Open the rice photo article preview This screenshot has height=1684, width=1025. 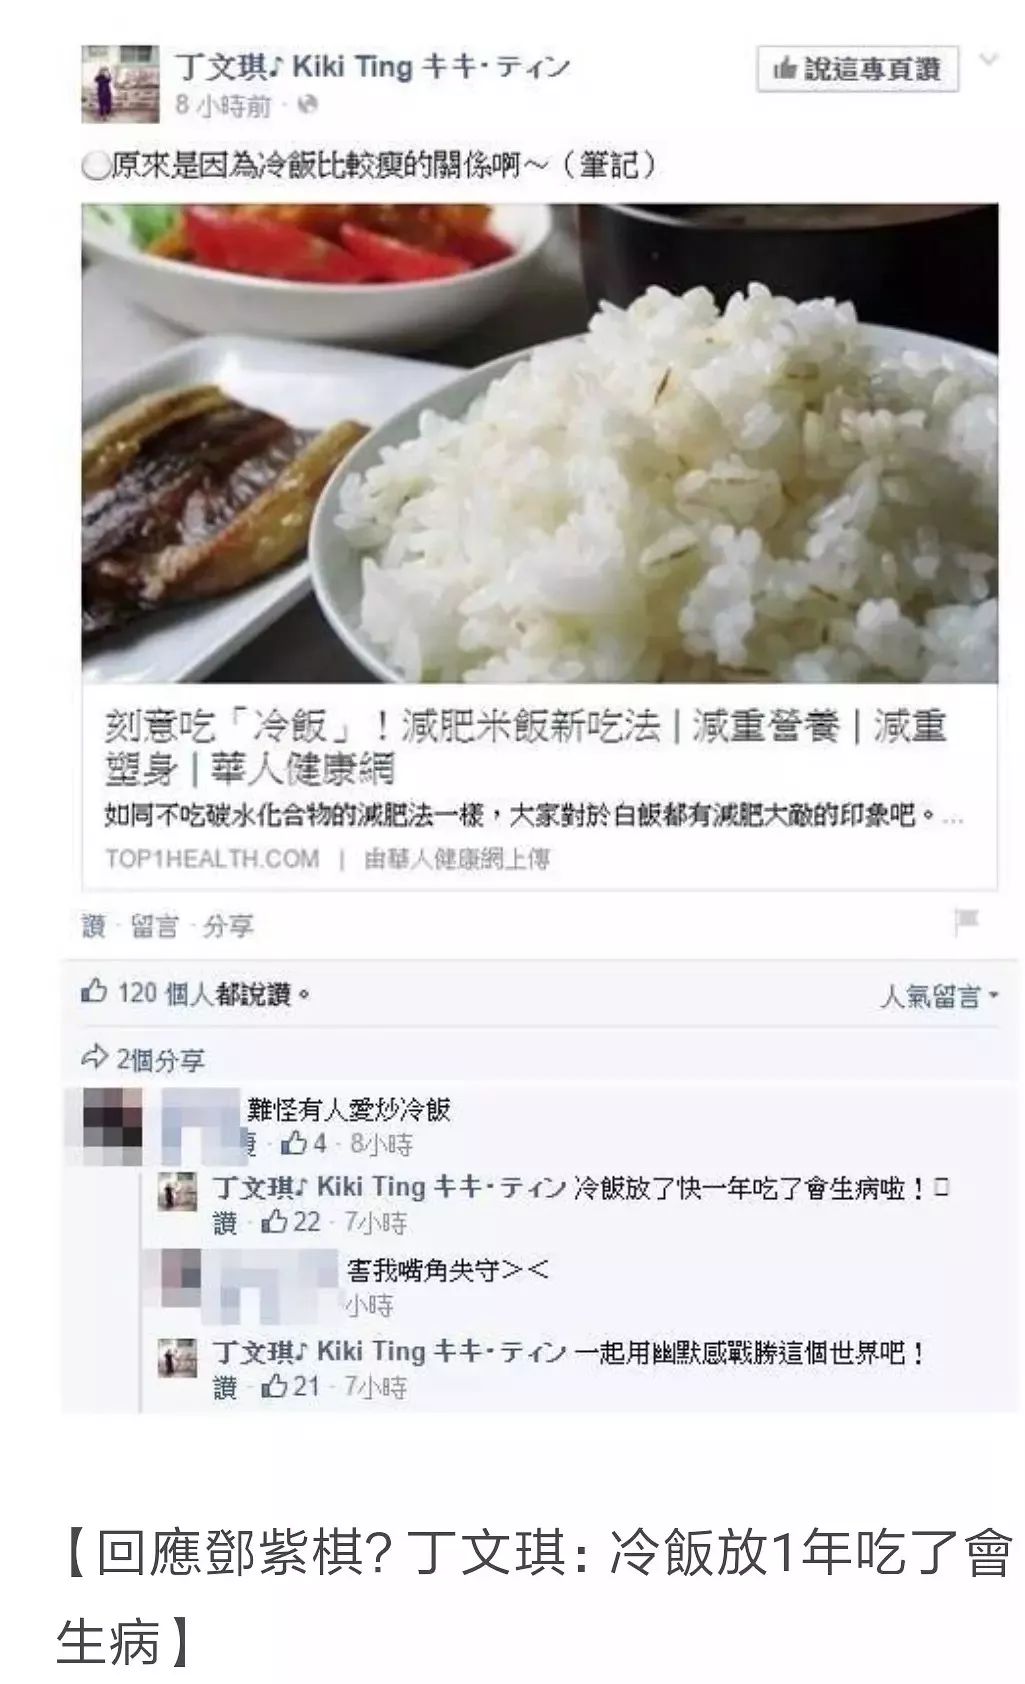tap(539, 444)
